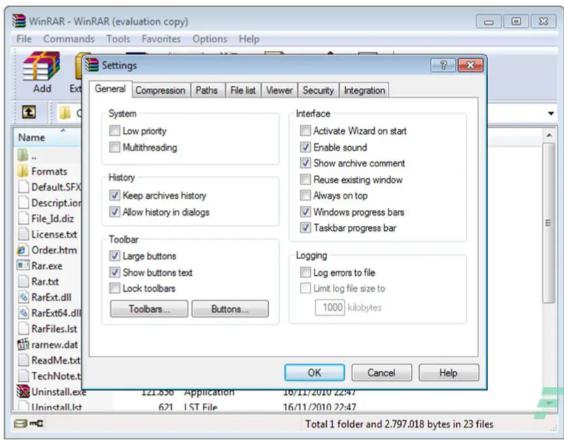Viewport: 564px width, 441px height.
Task: Open the Viewer tab
Action: click(279, 90)
